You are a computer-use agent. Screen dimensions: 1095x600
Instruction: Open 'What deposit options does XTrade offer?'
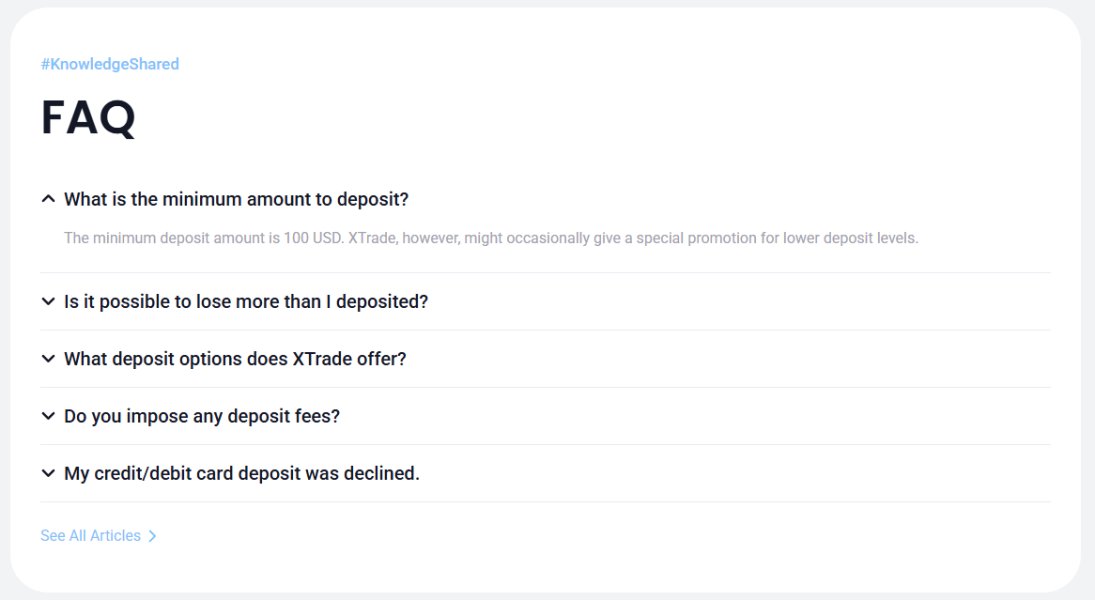[235, 358]
